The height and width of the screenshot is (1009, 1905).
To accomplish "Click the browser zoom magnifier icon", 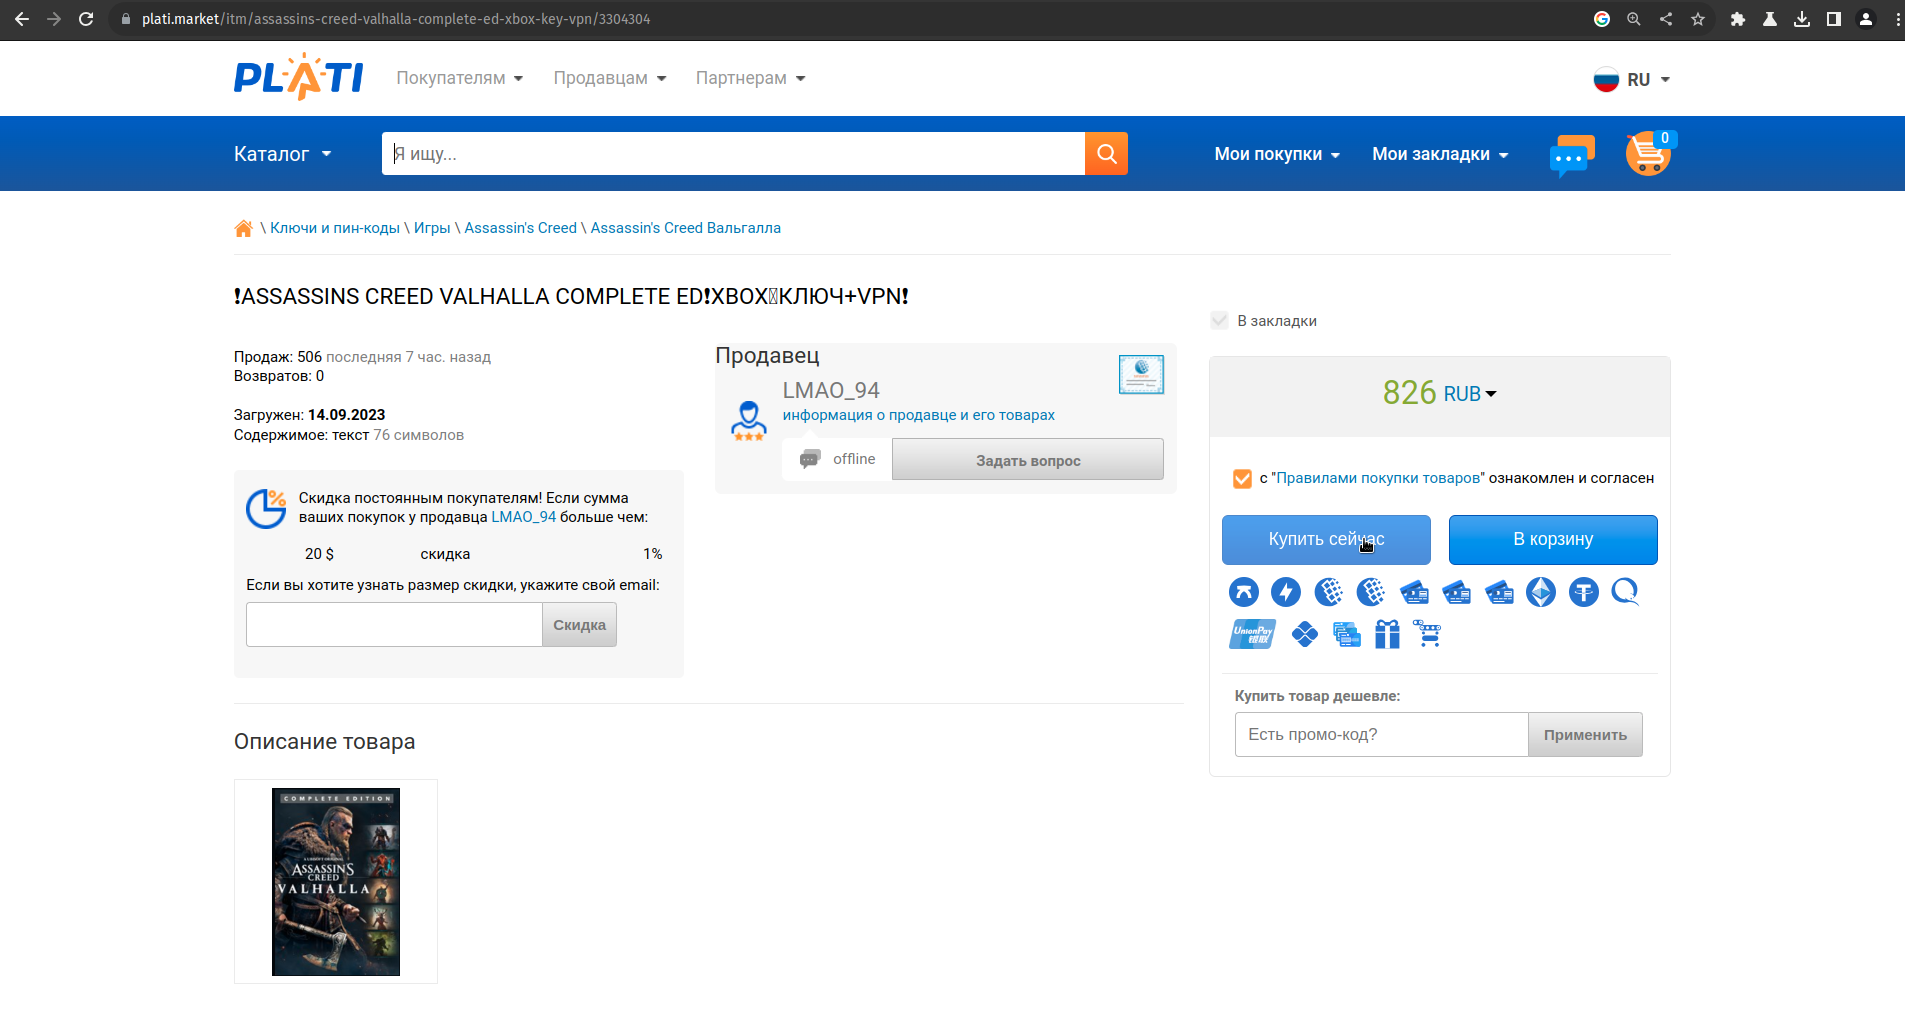I will [1634, 19].
